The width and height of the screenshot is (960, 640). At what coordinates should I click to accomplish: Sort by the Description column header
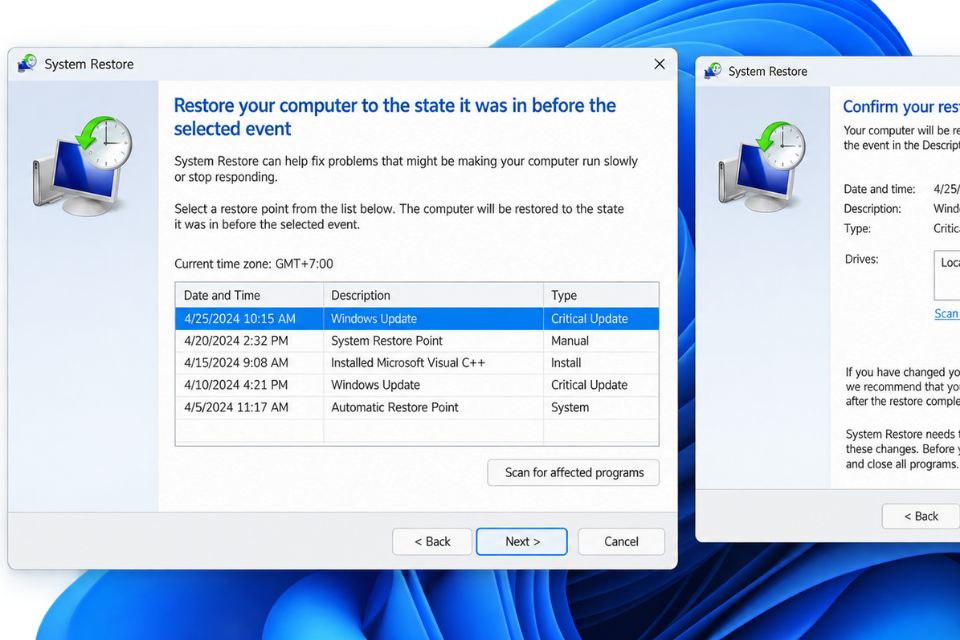coord(433,295)
